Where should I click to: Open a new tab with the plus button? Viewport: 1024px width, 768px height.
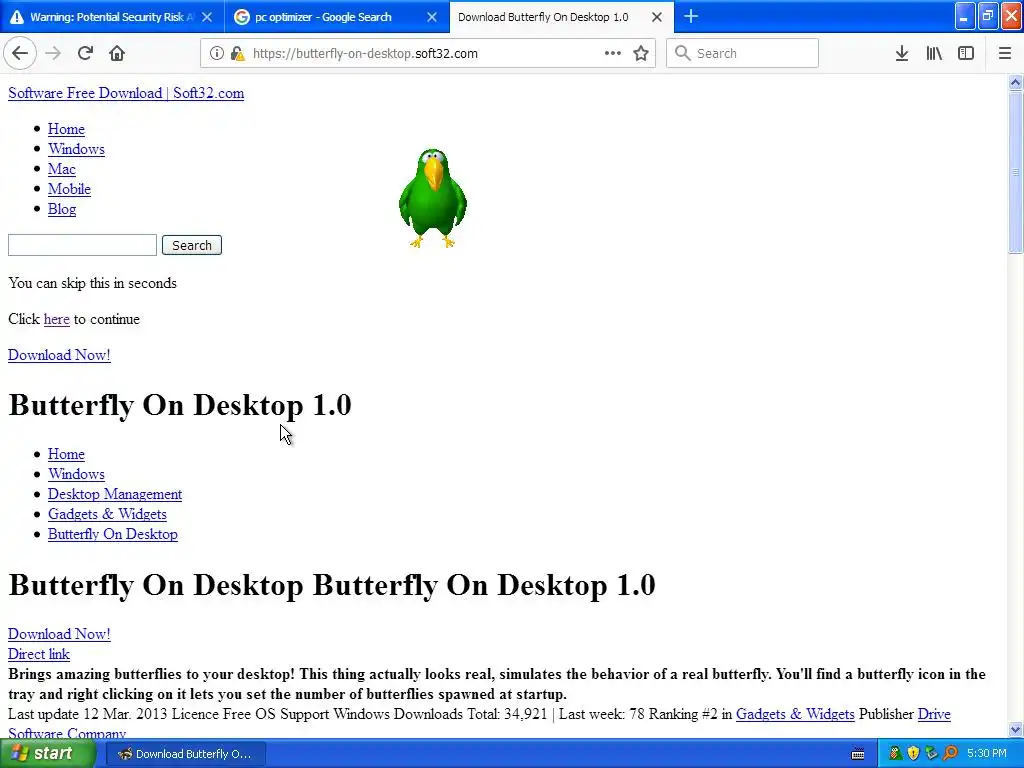[691, 16]
